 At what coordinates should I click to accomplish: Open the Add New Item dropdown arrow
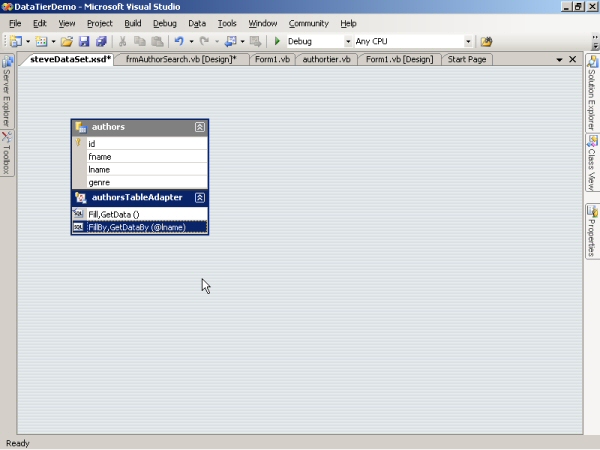click(x=53, y=41)
